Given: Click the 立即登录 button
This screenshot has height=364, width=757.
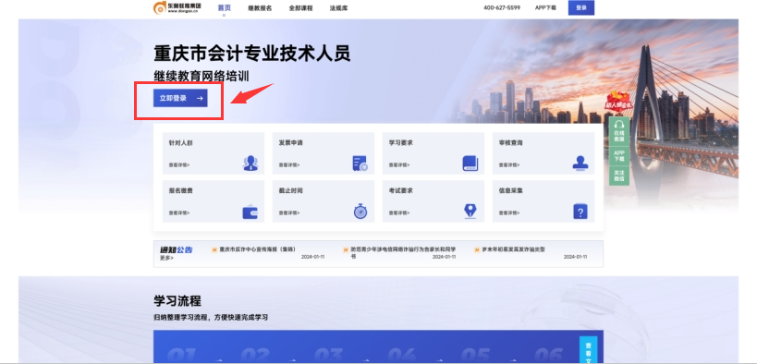Looking at the screenshot, I should click(180, 98).
